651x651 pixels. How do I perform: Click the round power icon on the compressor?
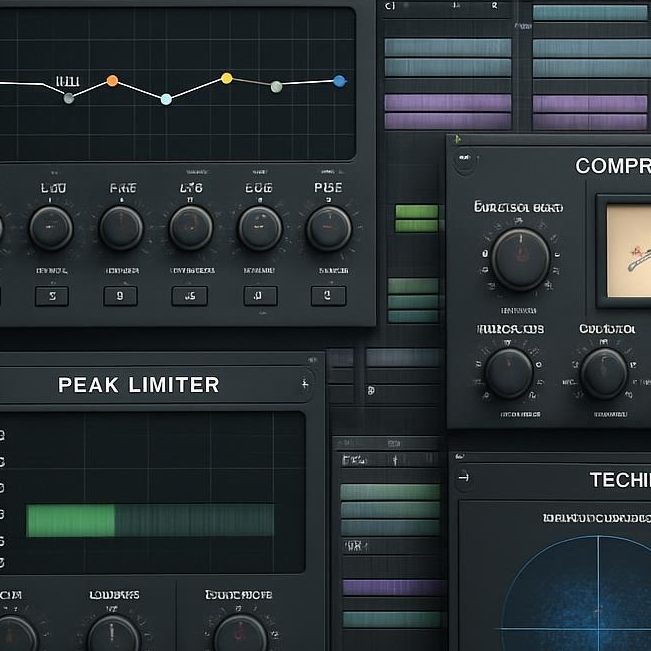click(464, 158)
